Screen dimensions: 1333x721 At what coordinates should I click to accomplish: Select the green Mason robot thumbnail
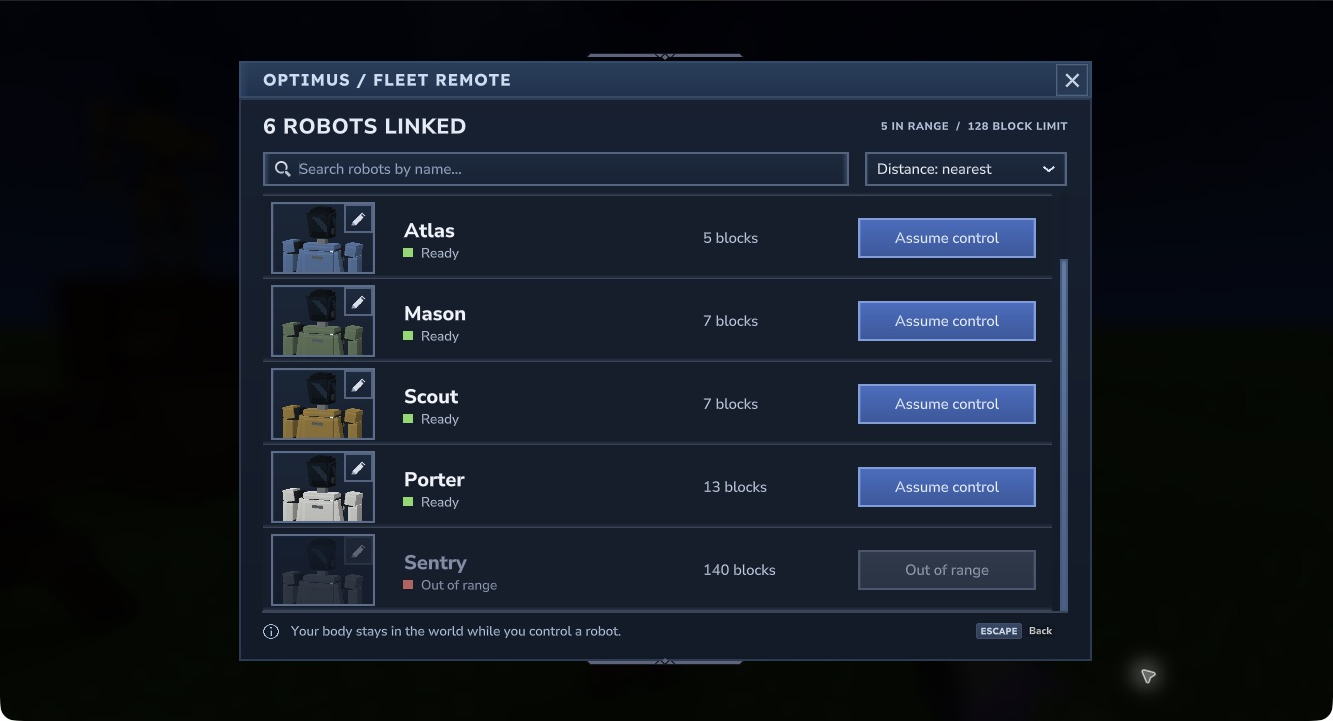click(x=323, y=321)
